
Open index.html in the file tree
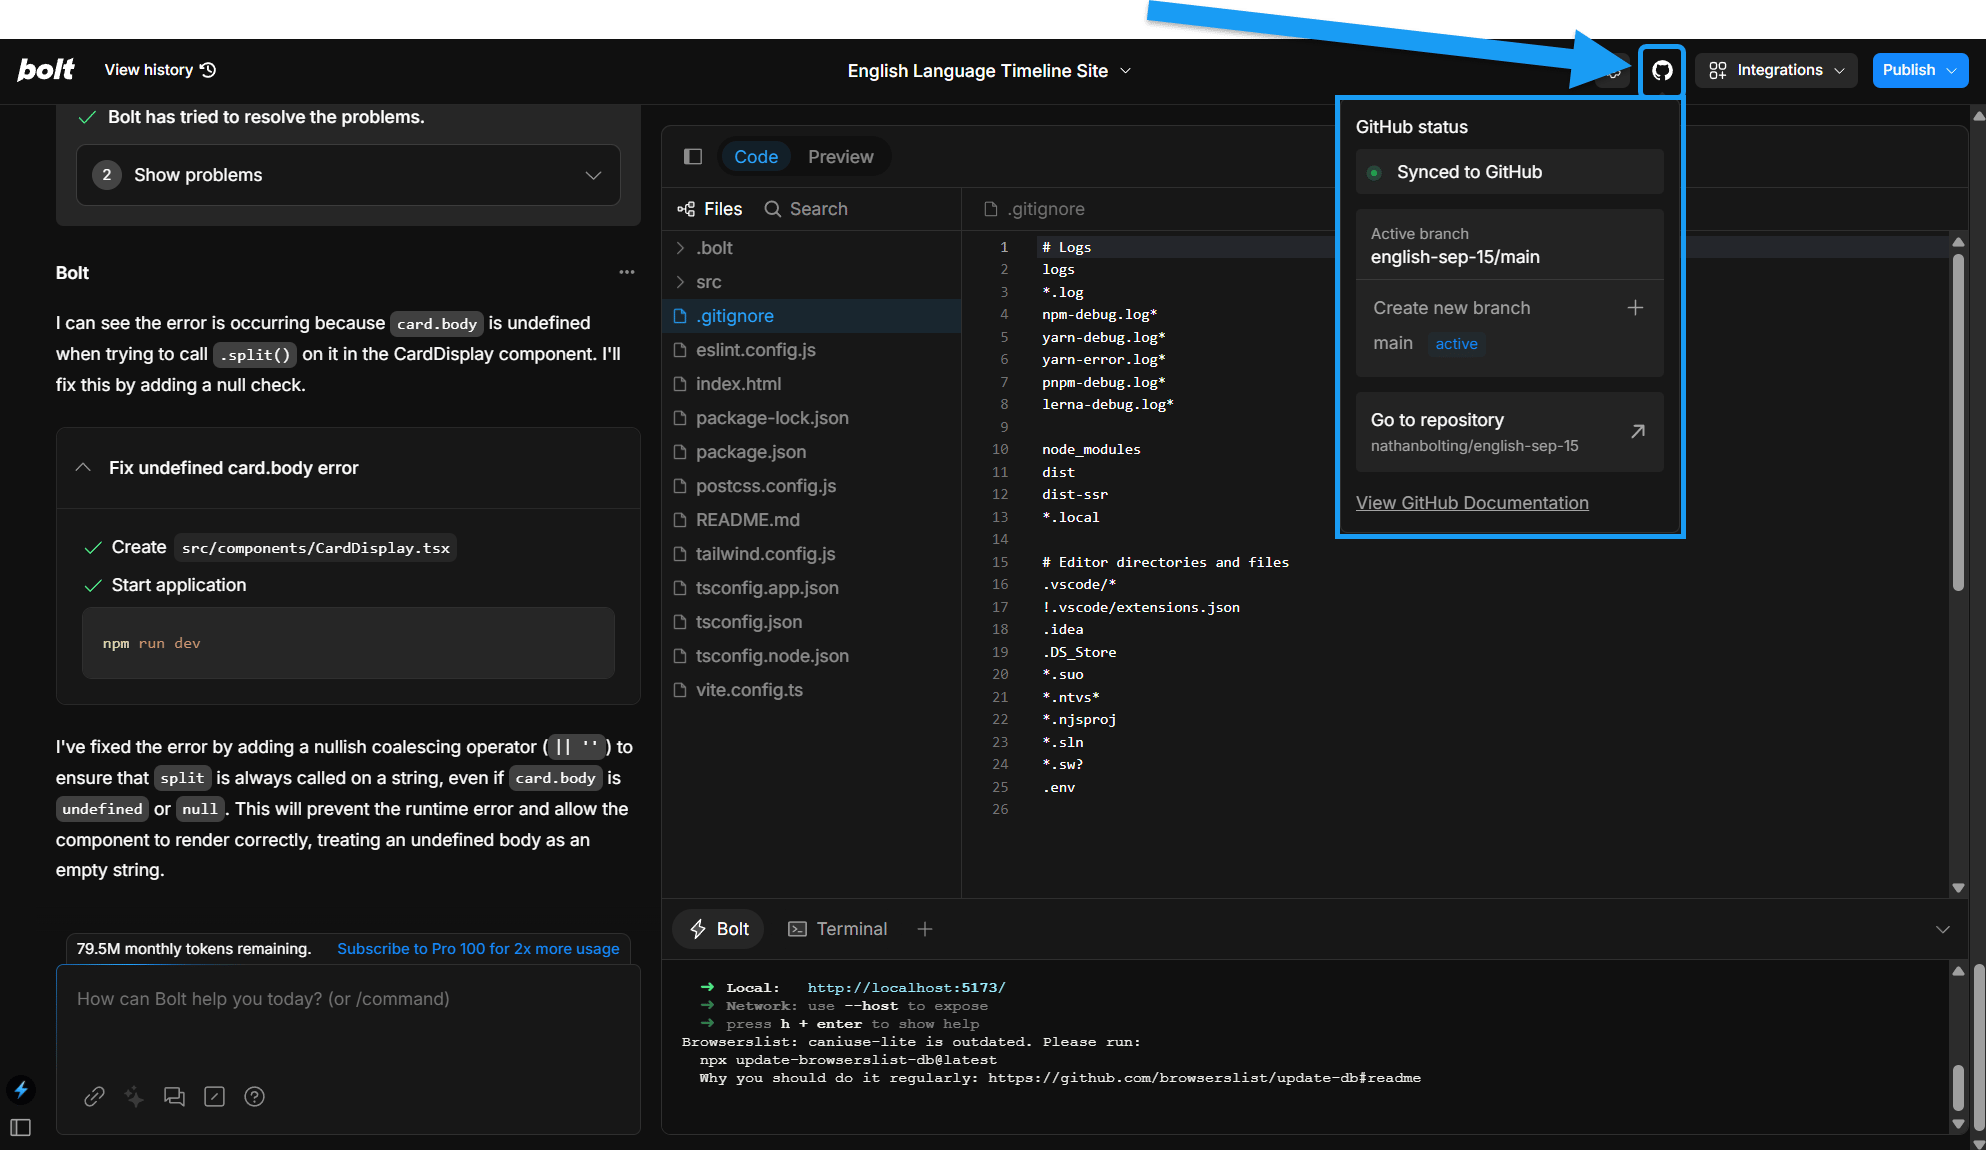[811, 384]
